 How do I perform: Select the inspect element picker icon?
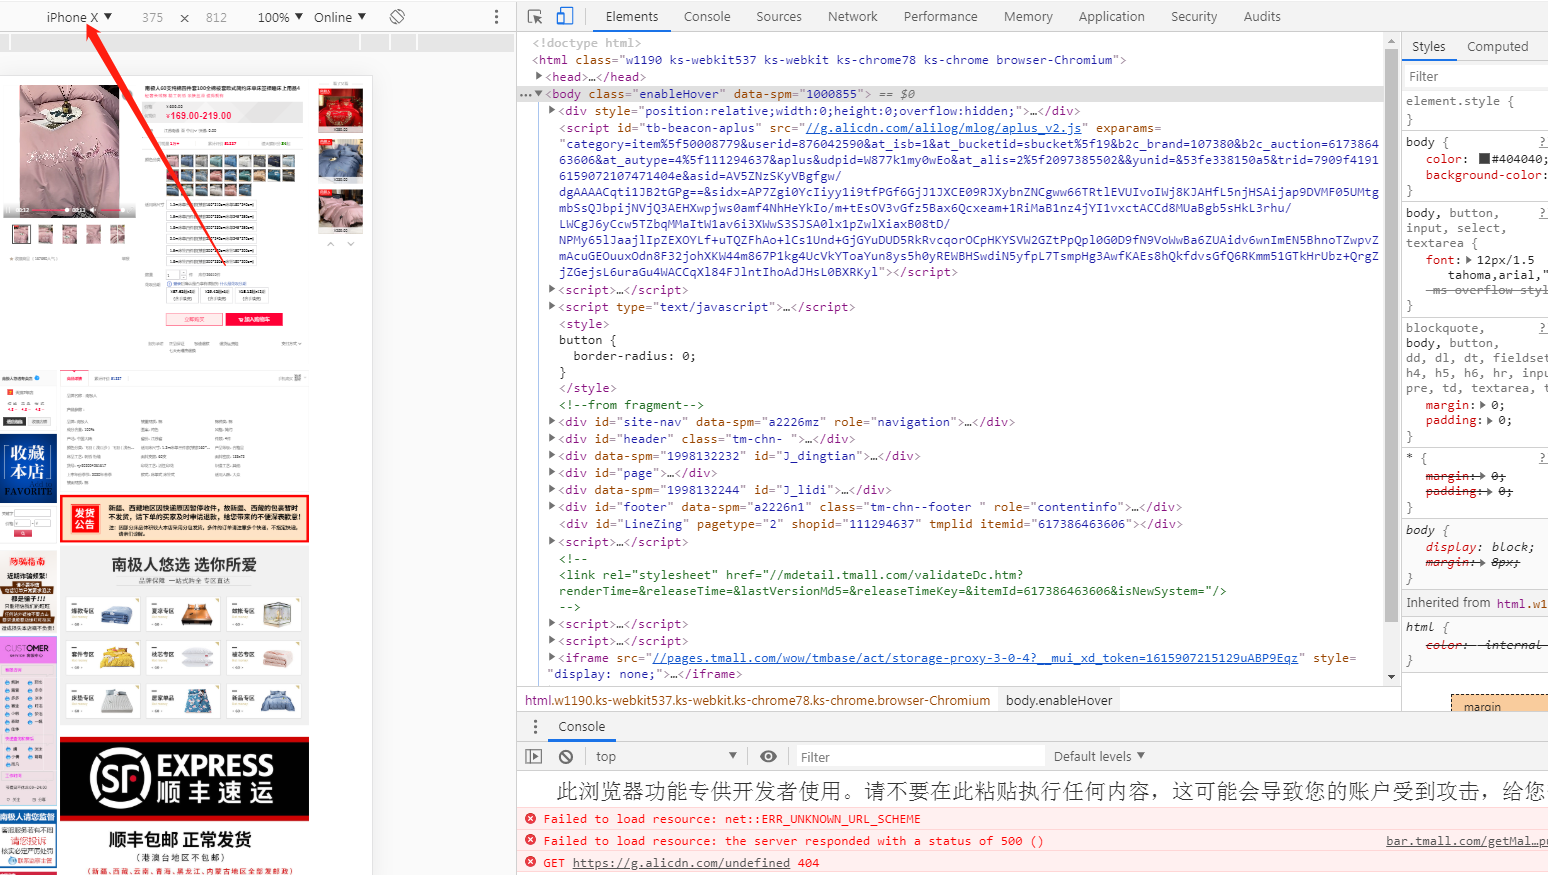click(535, 17)
